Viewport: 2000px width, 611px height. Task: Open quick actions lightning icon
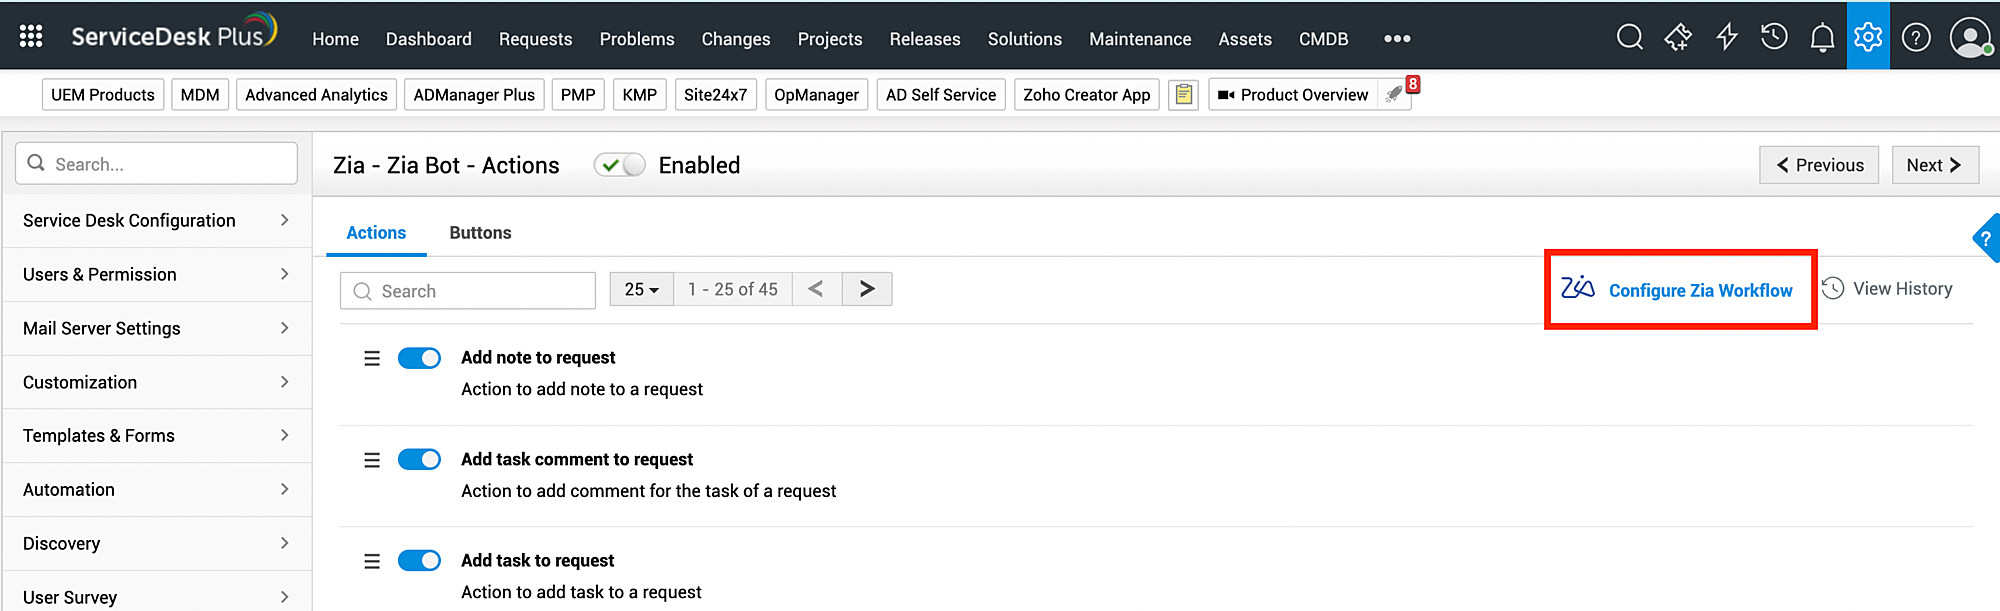tap(1727, 37)
